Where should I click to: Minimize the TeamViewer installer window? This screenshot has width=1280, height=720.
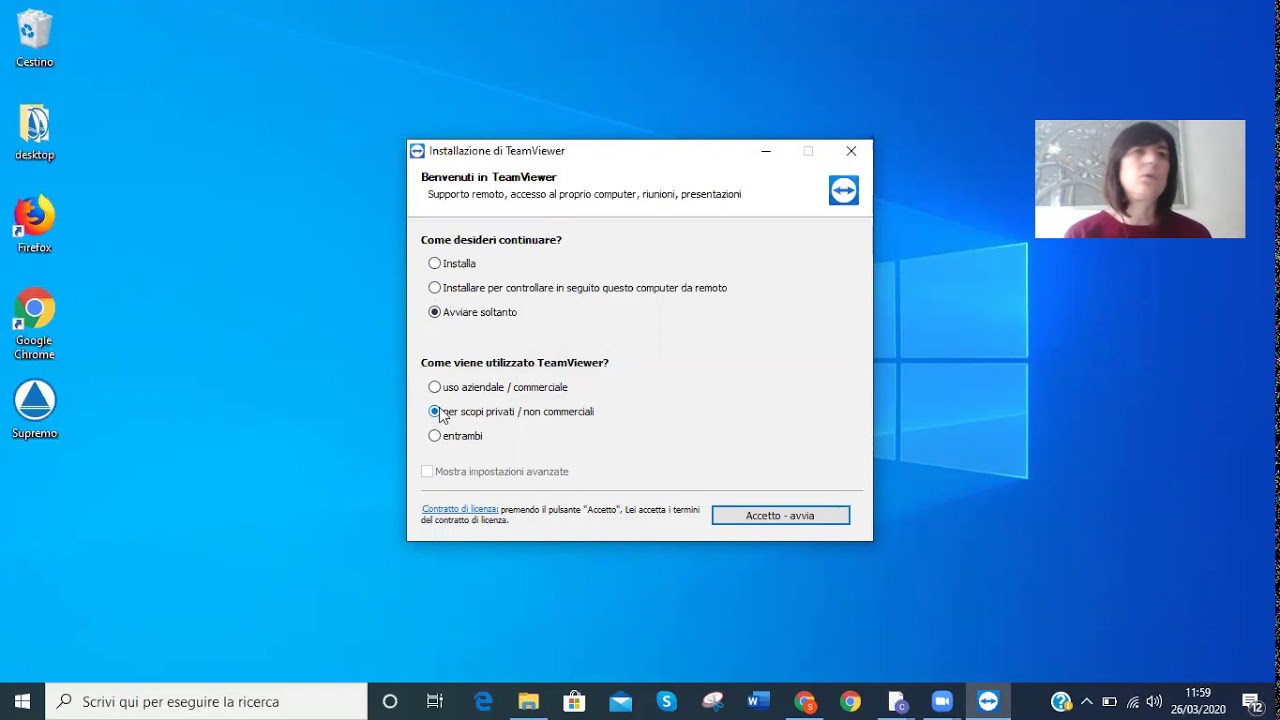coord(766,151)
